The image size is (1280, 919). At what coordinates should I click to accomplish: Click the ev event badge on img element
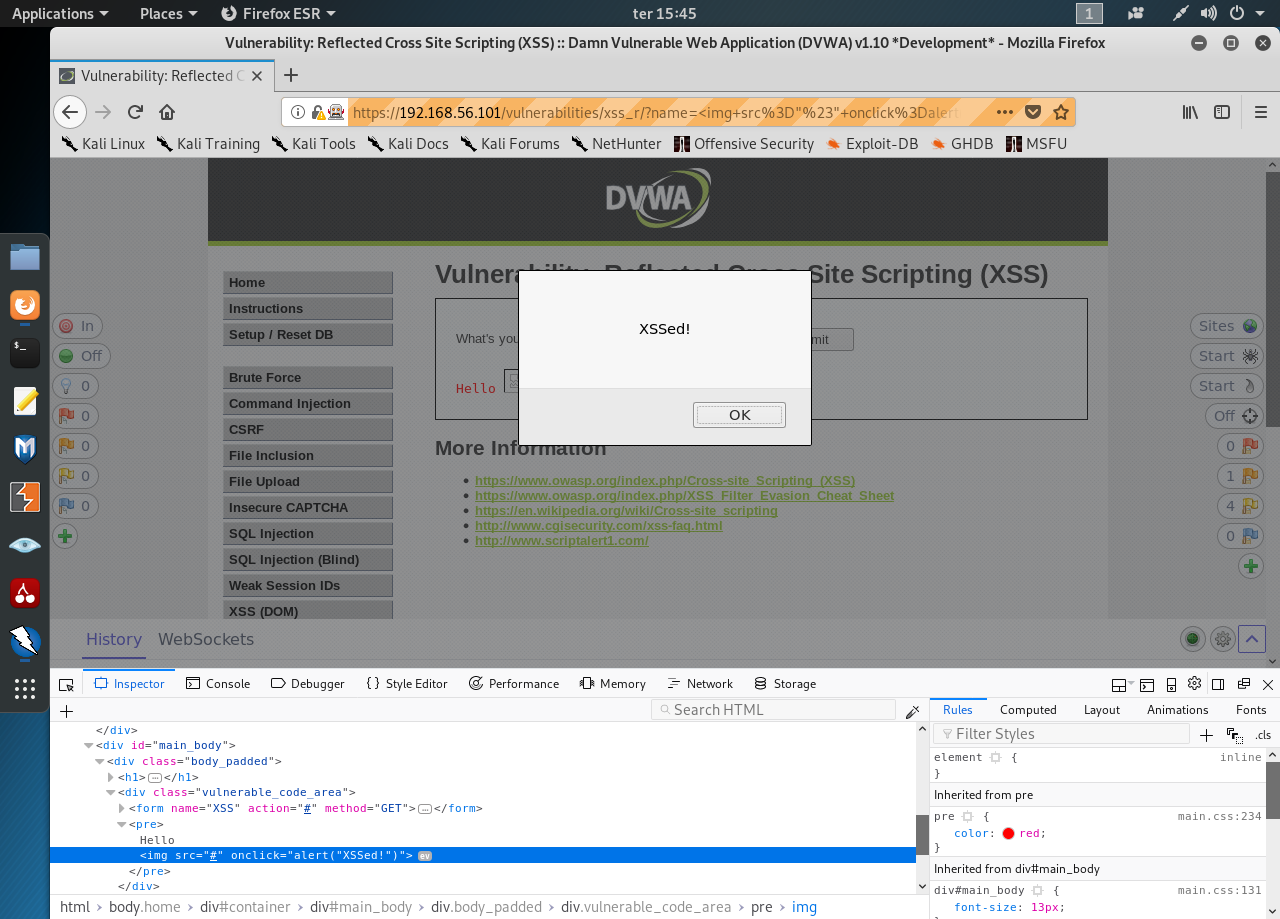[x=424, y=856]
